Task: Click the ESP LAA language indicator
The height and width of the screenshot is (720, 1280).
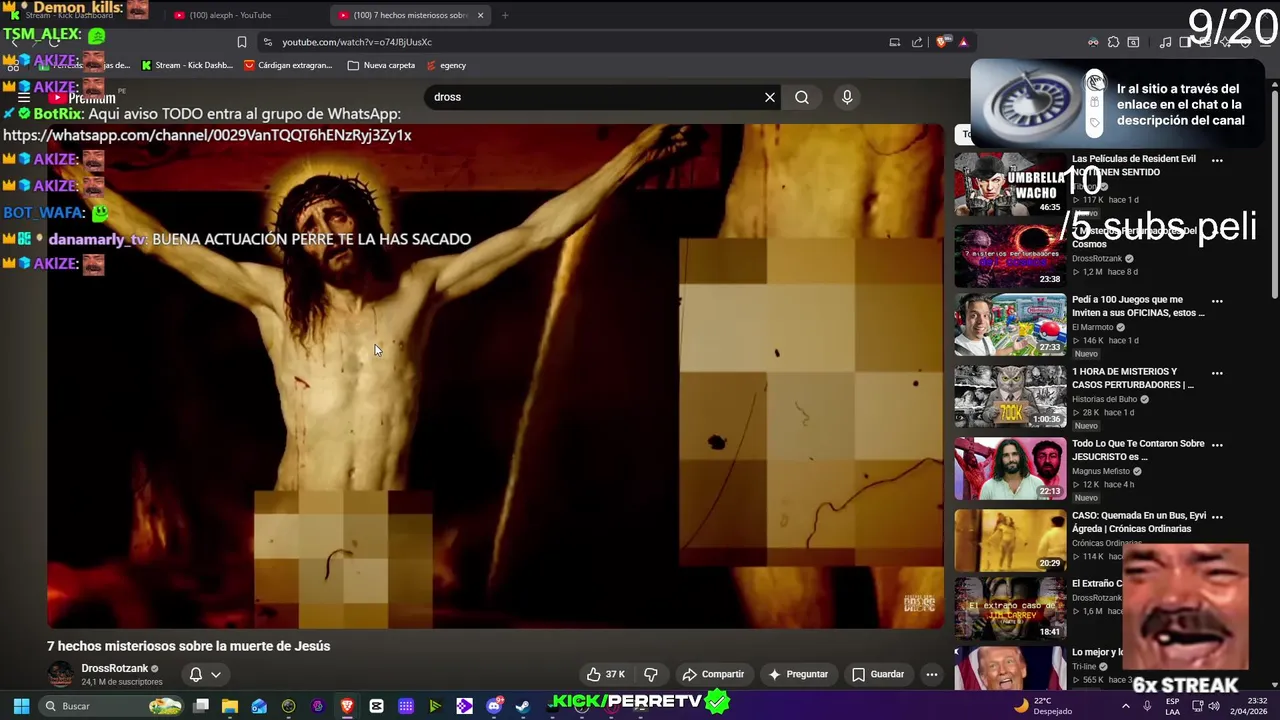Action: [x=1172, y=706]
